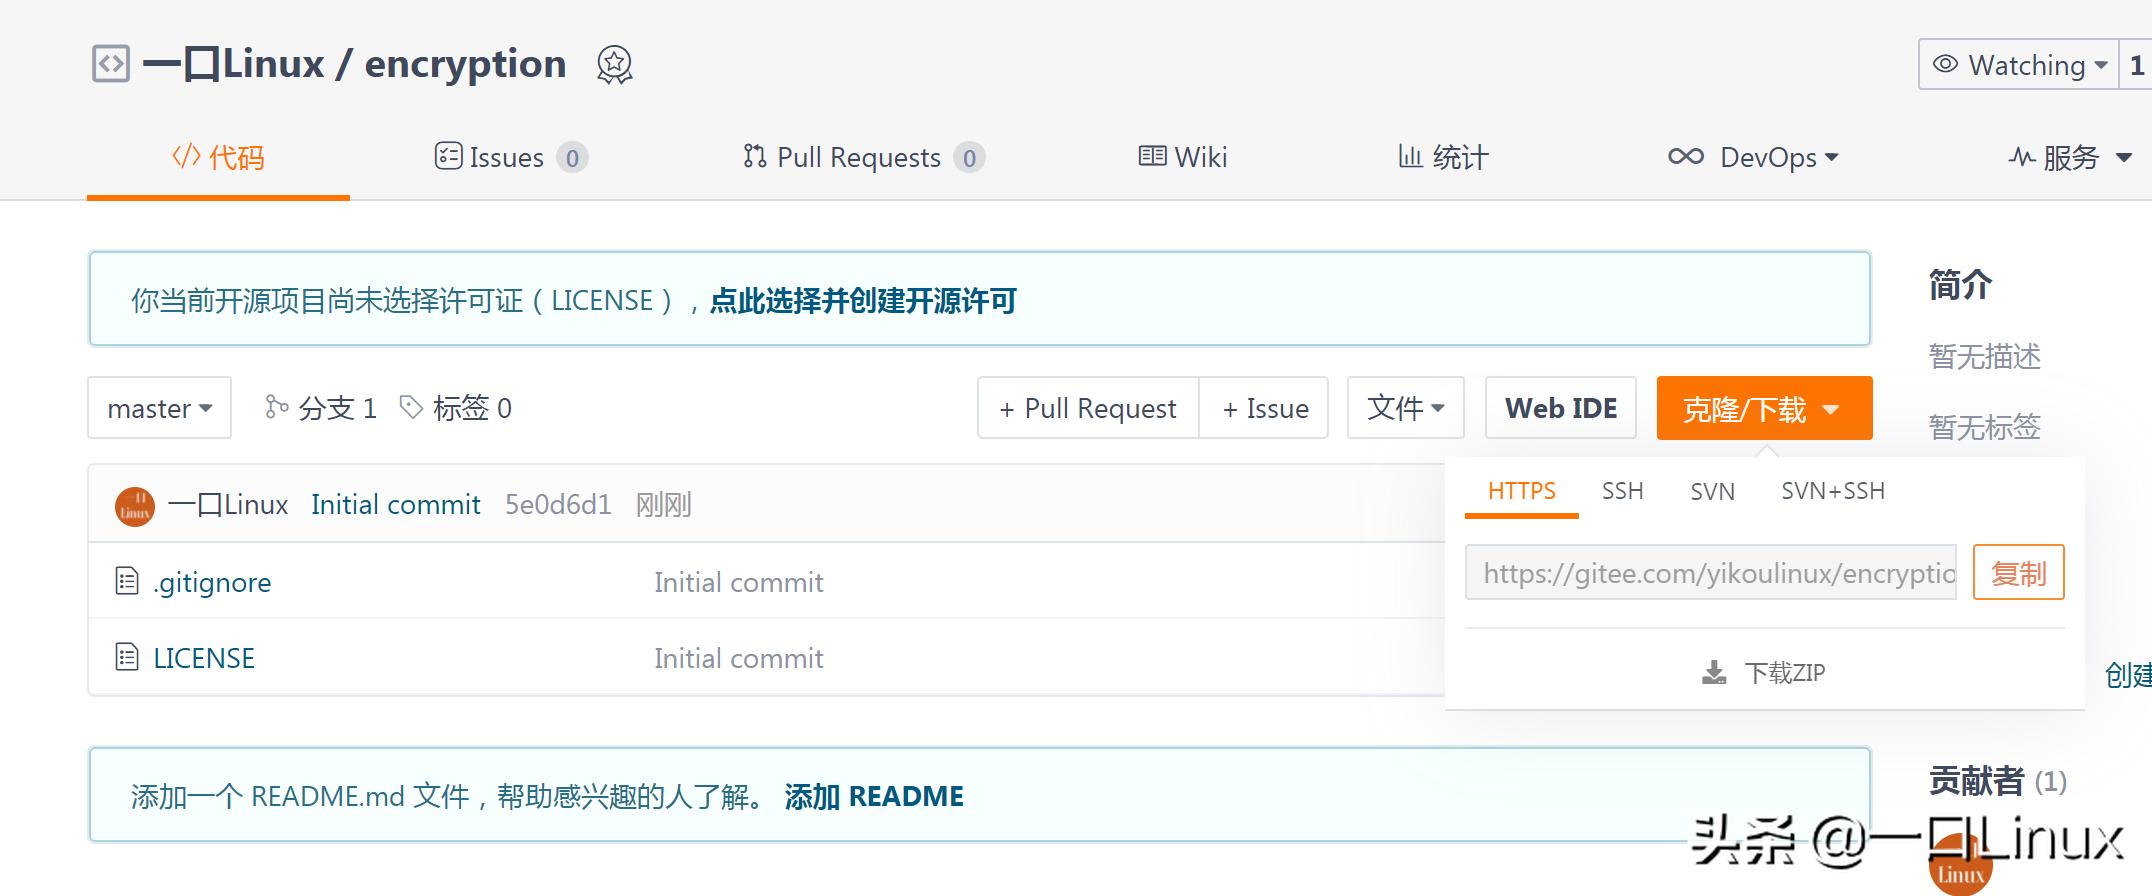Click the download icon beside 下载ZIP
This screenshot has width=2152, height=896.
point(1714,673)
